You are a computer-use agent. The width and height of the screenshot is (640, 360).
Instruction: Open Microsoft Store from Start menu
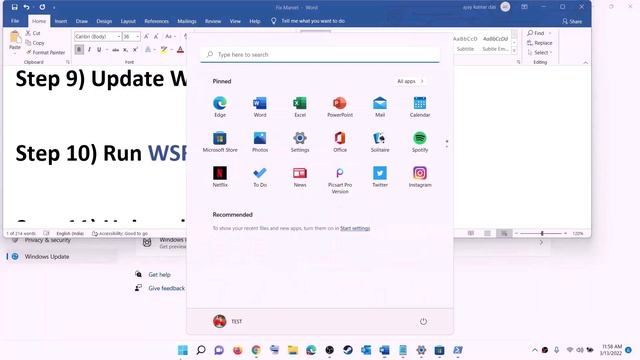coord(220,142)
